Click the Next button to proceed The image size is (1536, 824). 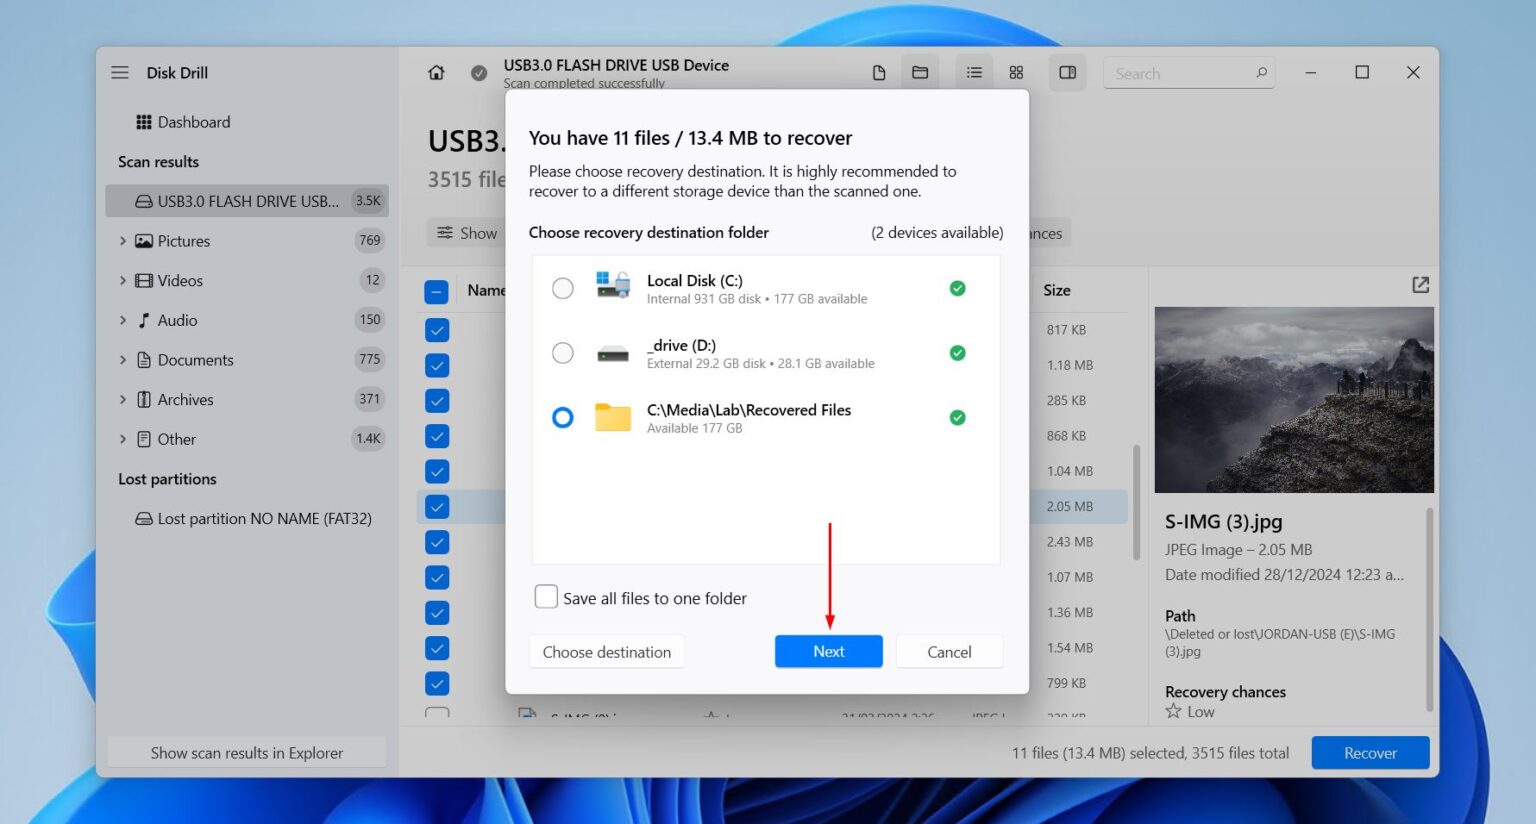pyautogui.click(x=828, y=651)
